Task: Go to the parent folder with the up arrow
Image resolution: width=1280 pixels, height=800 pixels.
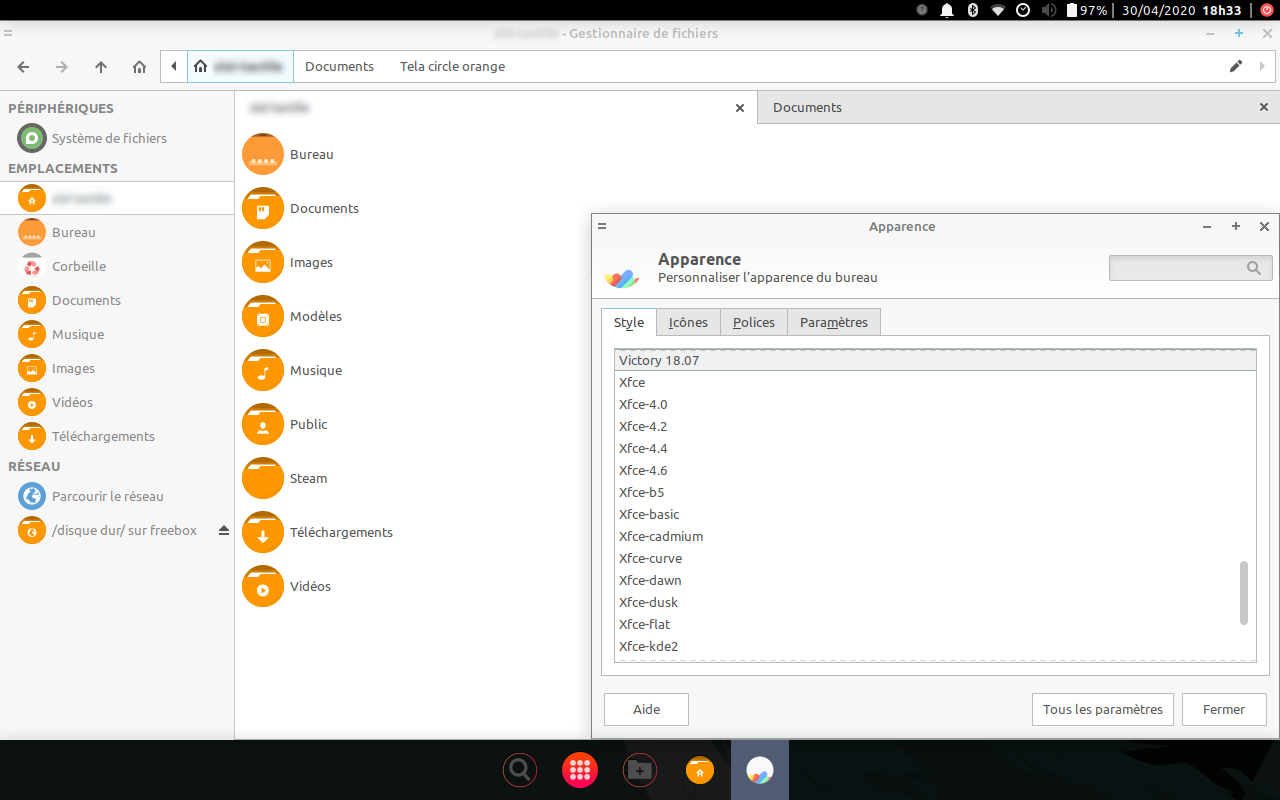Action: point(101,67)
